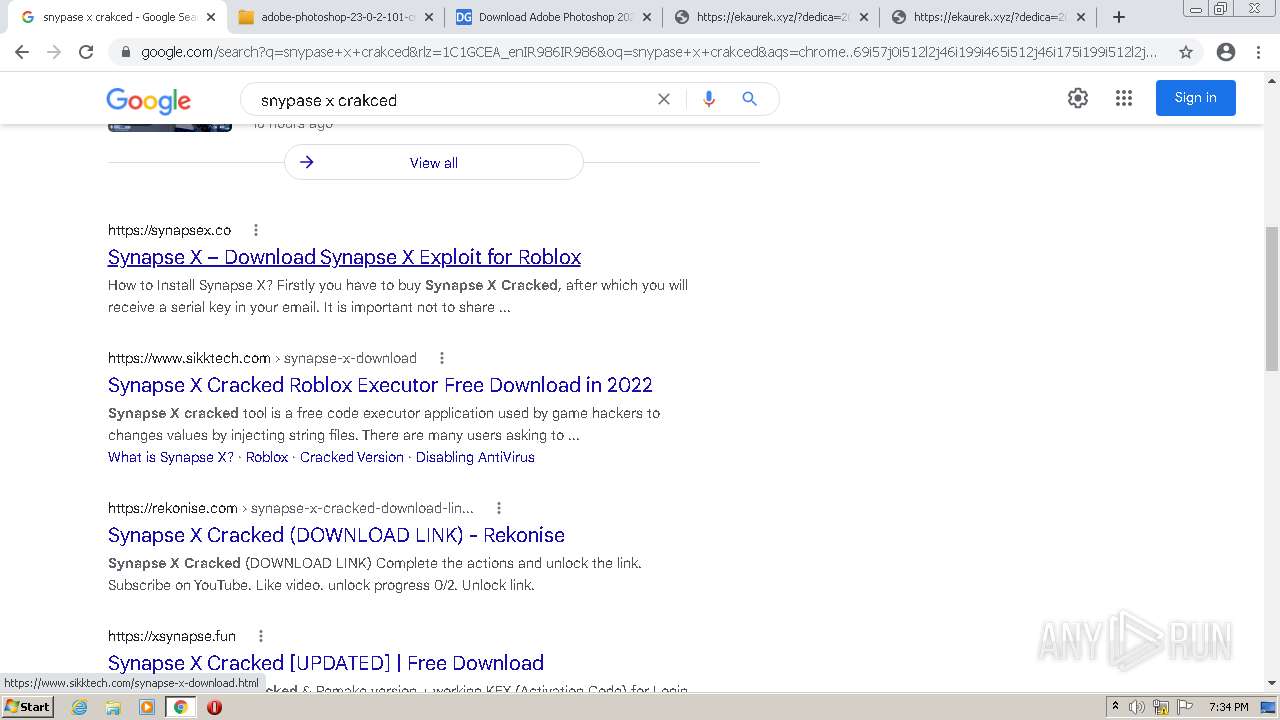The height and width of the screenshot is (720, 1280).
Task: Run the search with the magnifier icon
Action: [749, 99]
